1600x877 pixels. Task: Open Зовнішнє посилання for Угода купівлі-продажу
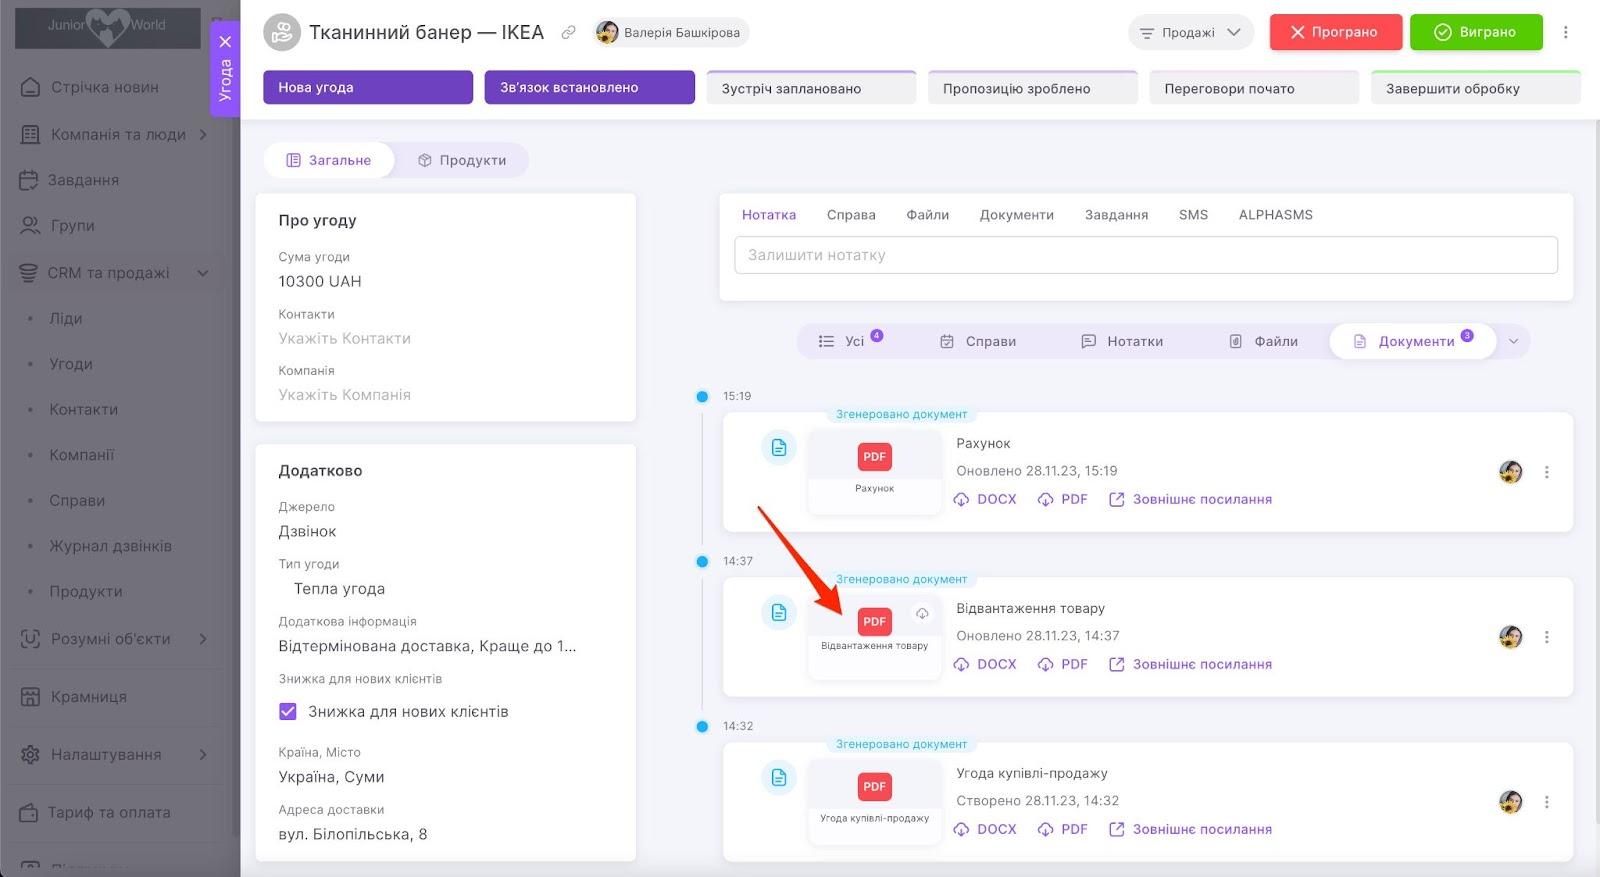(1190, 829)
